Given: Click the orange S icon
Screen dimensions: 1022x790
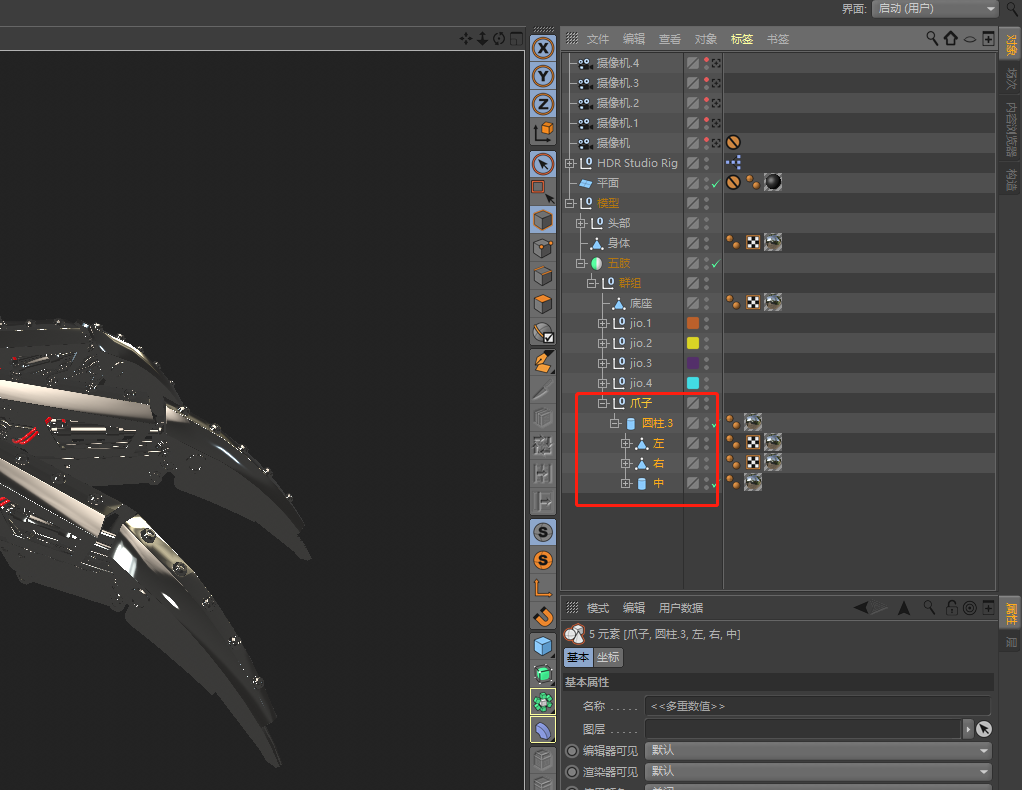Looking at the screenshot, I should point(542,561).
